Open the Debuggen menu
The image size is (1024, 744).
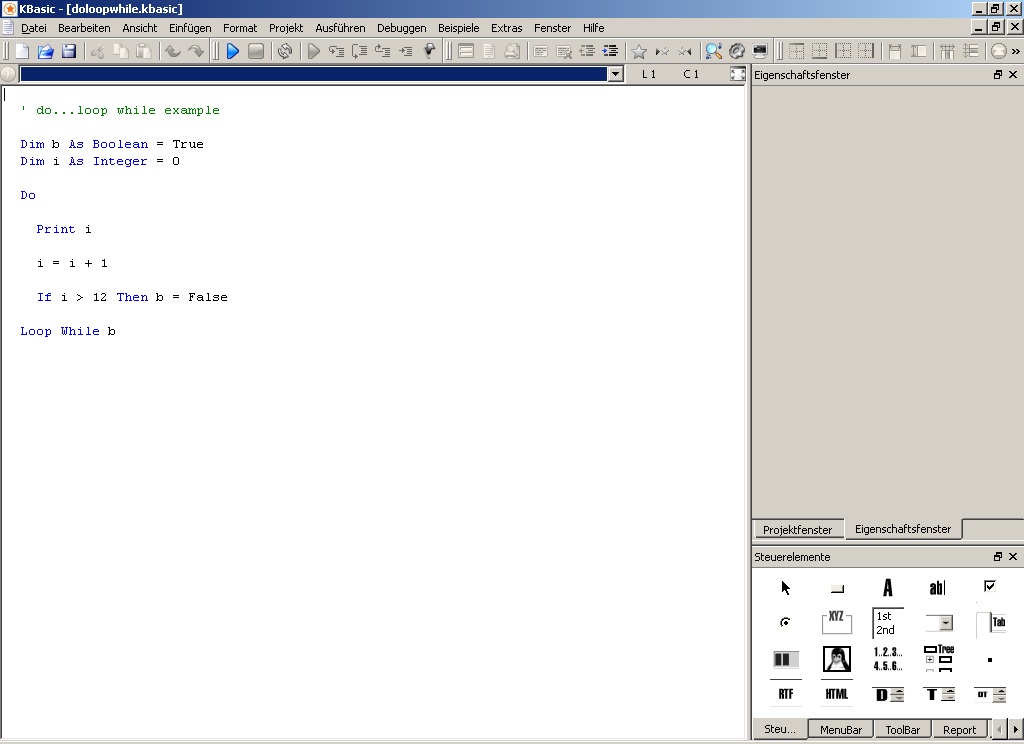click(401, 28)
